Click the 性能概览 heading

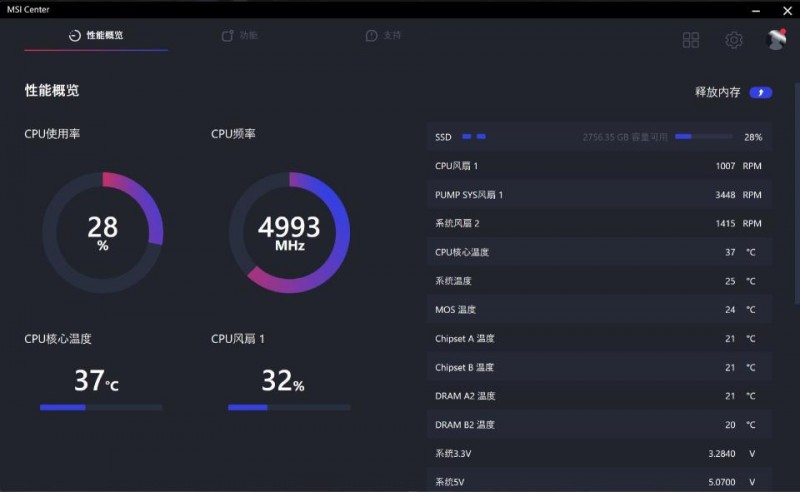(x=52, y=90)
